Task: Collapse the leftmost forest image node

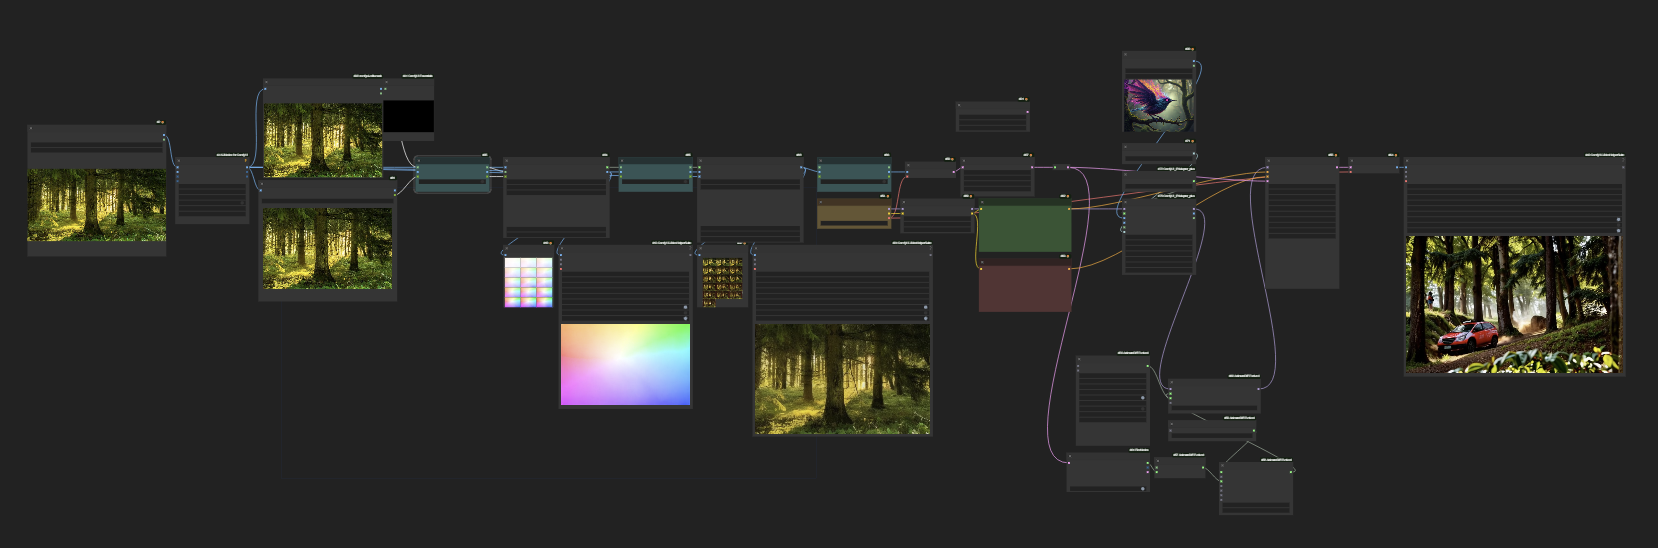Action: [x=31, y=128]
